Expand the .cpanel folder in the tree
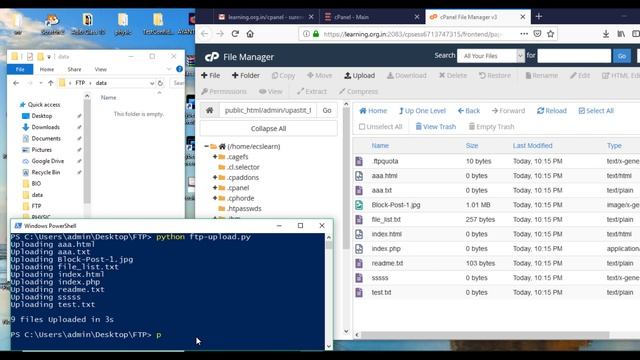 point(215,188)
